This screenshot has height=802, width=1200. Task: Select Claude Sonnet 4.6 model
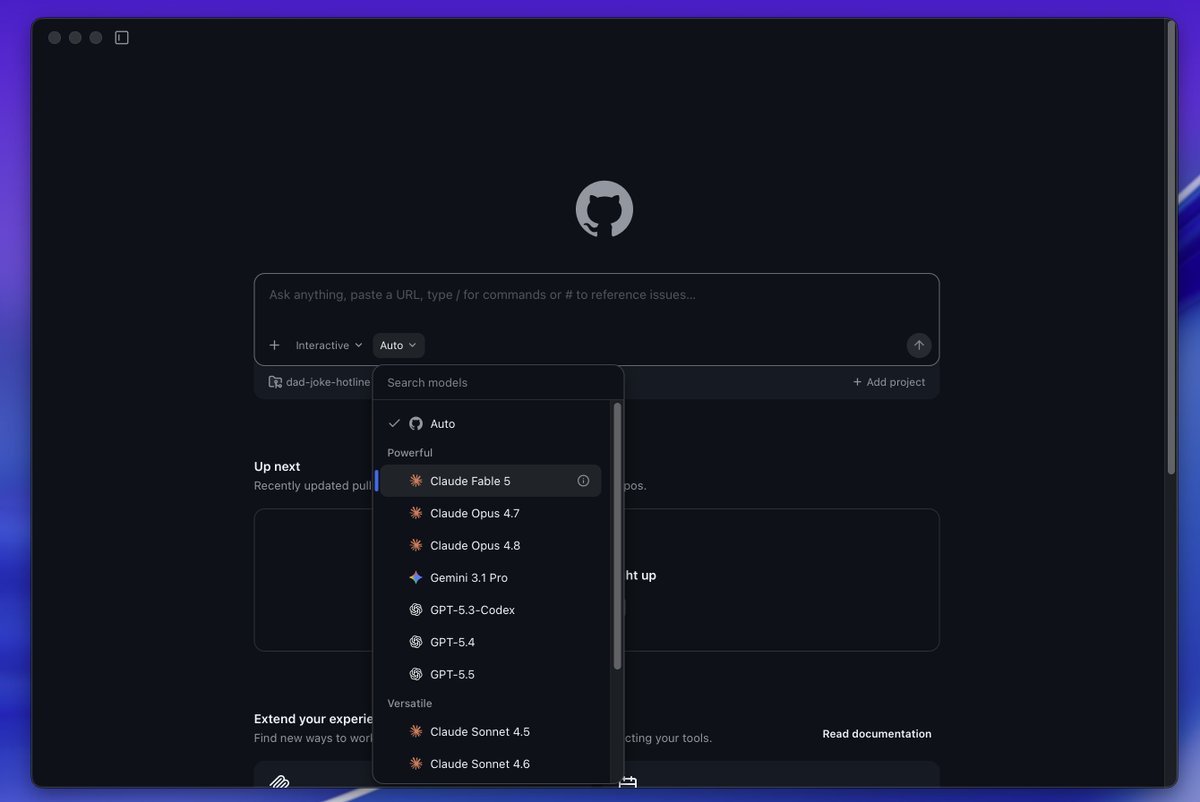(491, 763)
